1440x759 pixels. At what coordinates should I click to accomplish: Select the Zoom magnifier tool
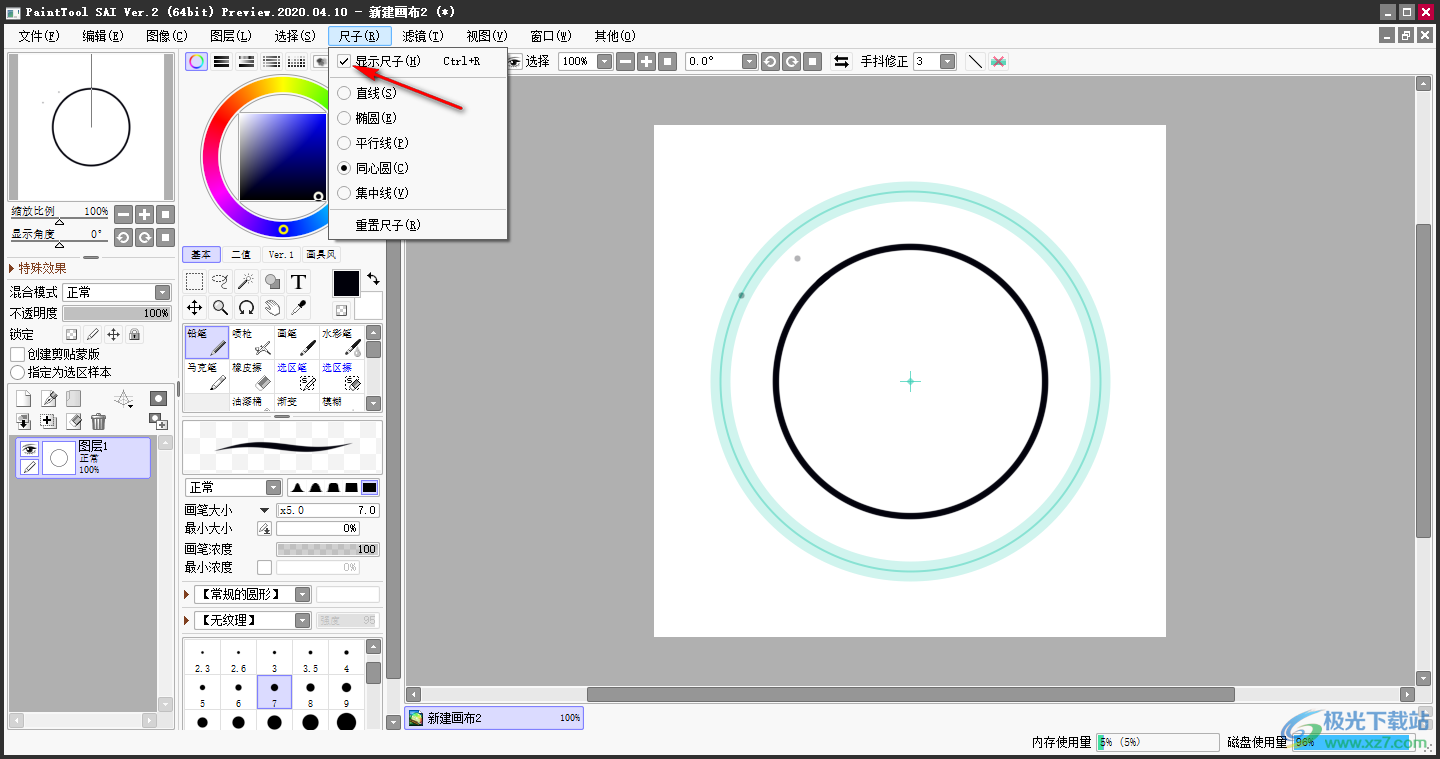pos(220,308)
